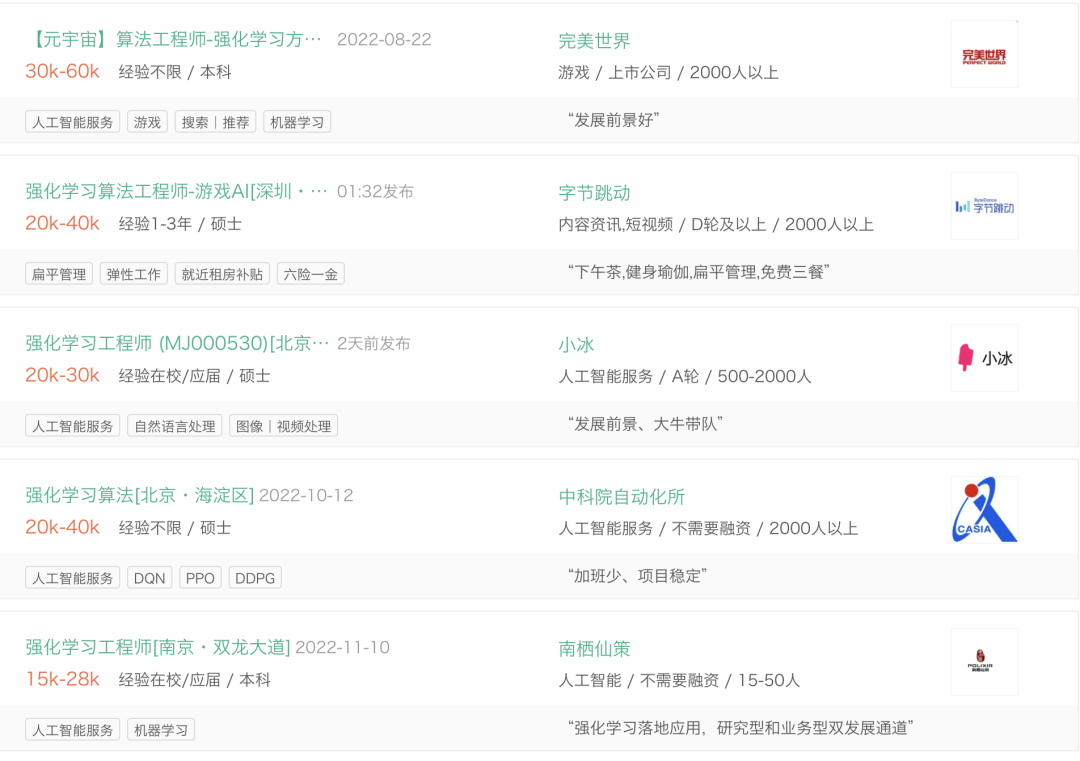Click the 2022-08-22 posting date
The height and width of the screenshot is (761, 1080).
click(384, 39)
